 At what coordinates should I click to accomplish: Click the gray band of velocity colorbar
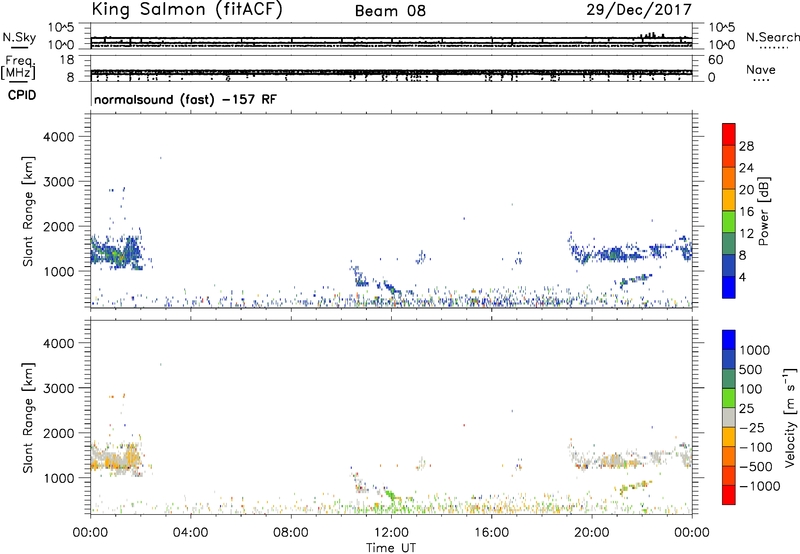(729, 417)
